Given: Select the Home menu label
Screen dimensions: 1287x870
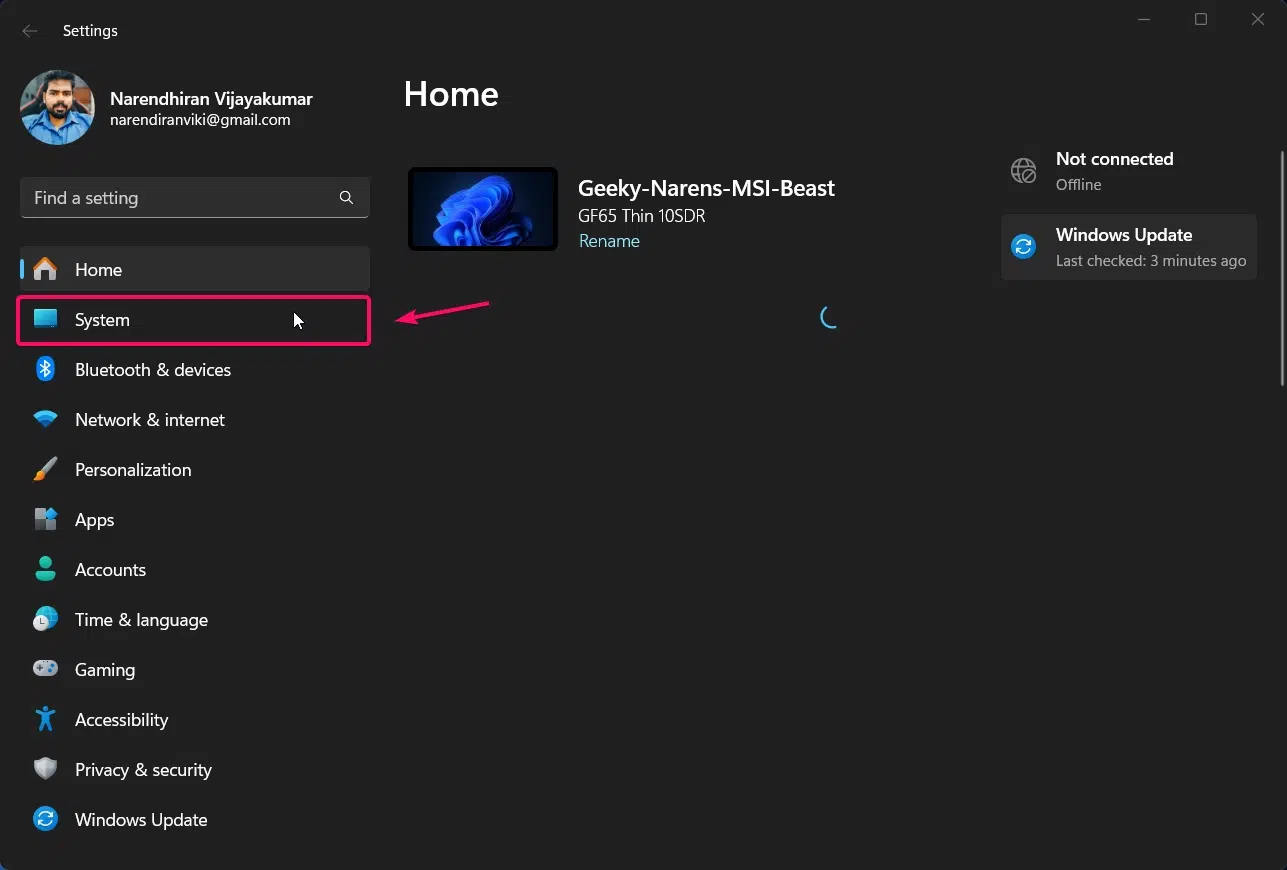Looking at the screenshot, I should click(x=98, y=270).
